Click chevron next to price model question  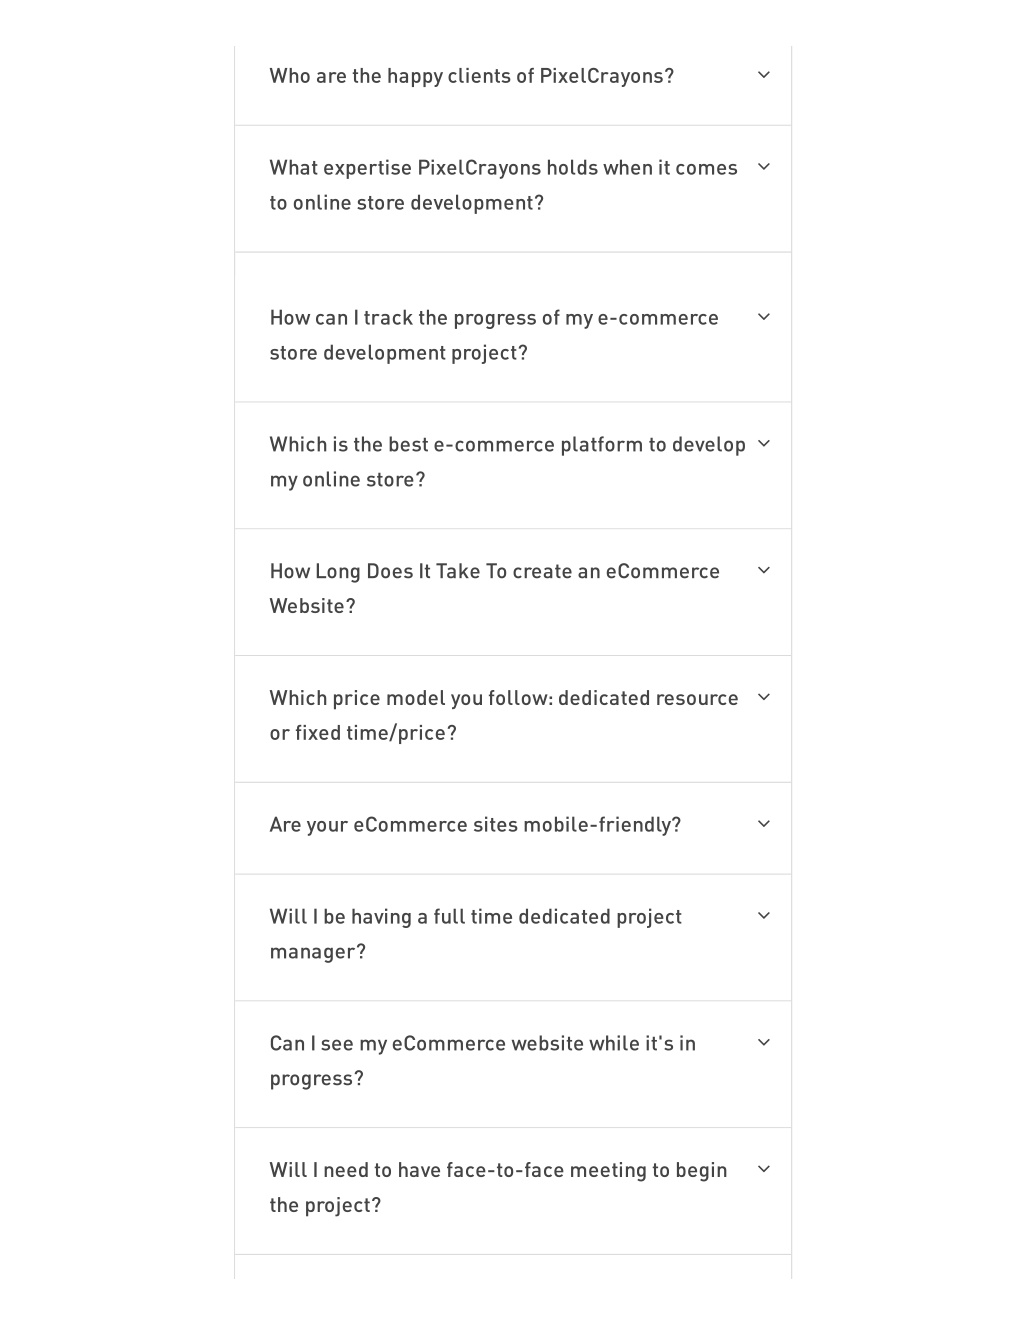764,697
